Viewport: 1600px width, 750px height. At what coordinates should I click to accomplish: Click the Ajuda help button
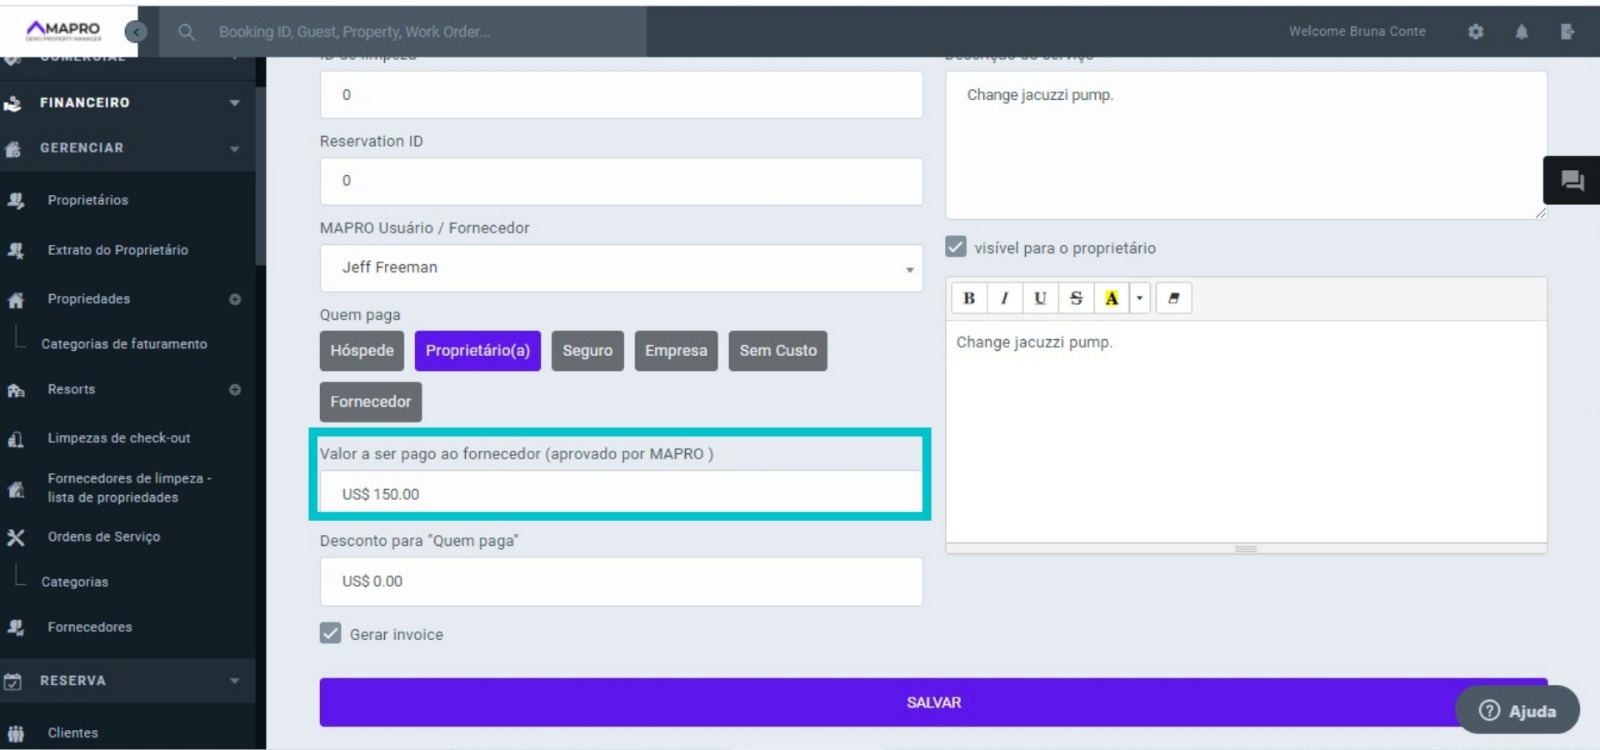(1517, 710)
